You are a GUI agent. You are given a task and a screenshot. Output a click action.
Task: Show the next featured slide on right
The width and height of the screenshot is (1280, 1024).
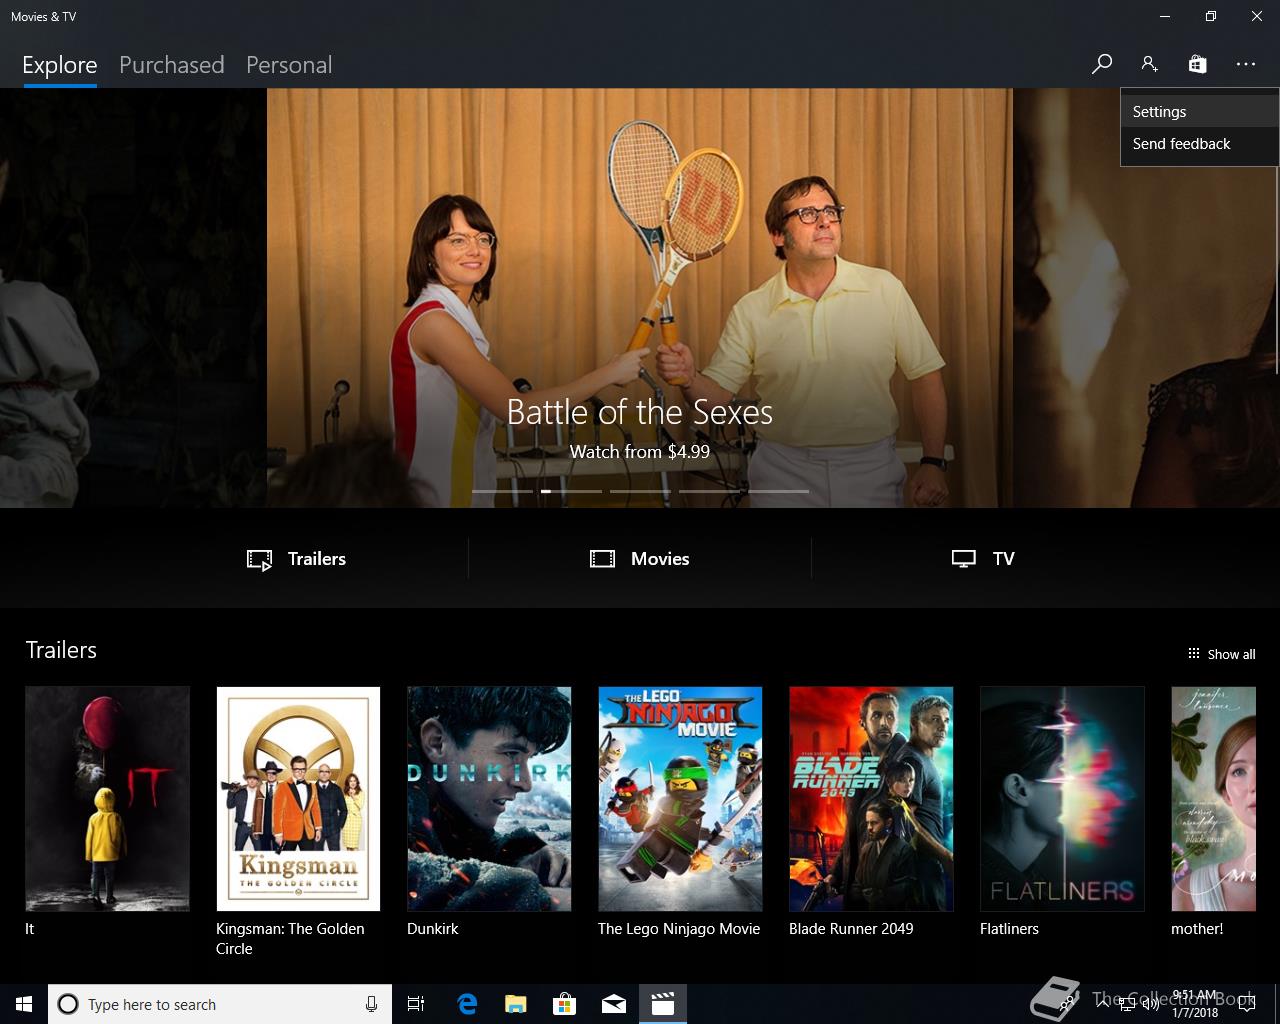click(1146, 298)
